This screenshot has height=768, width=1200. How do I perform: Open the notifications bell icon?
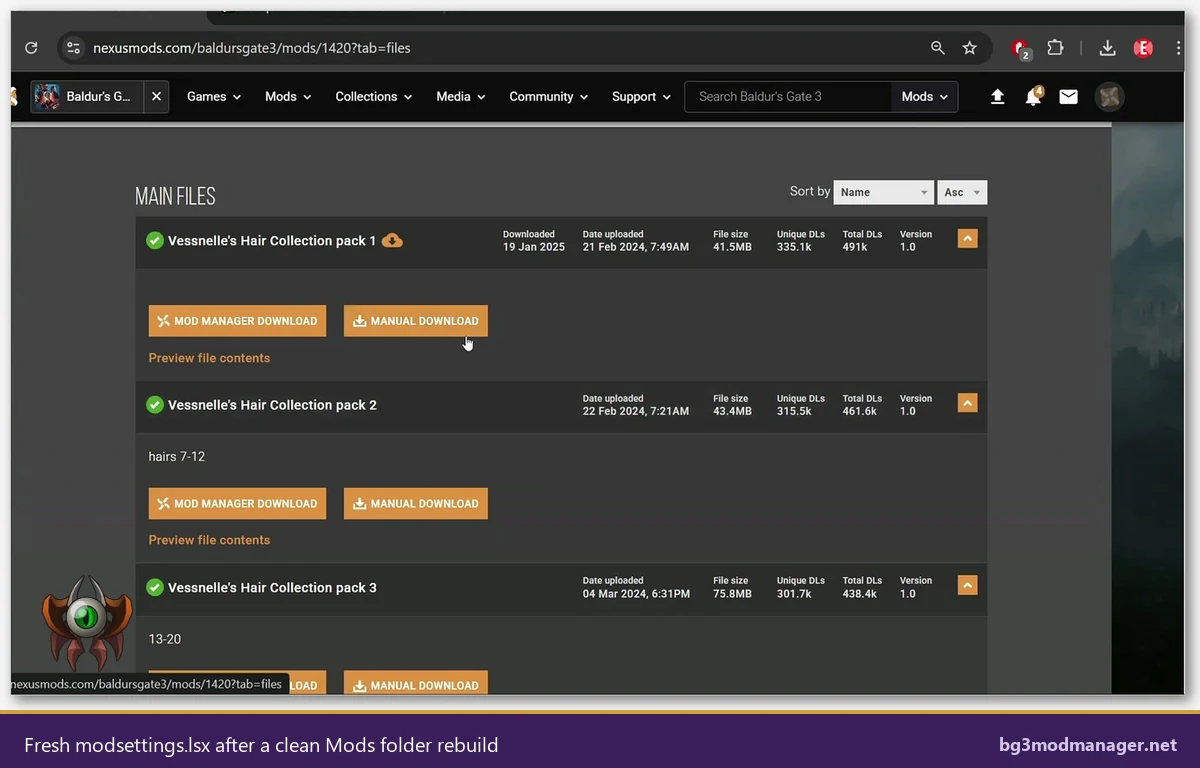(x=1033, y=97)
